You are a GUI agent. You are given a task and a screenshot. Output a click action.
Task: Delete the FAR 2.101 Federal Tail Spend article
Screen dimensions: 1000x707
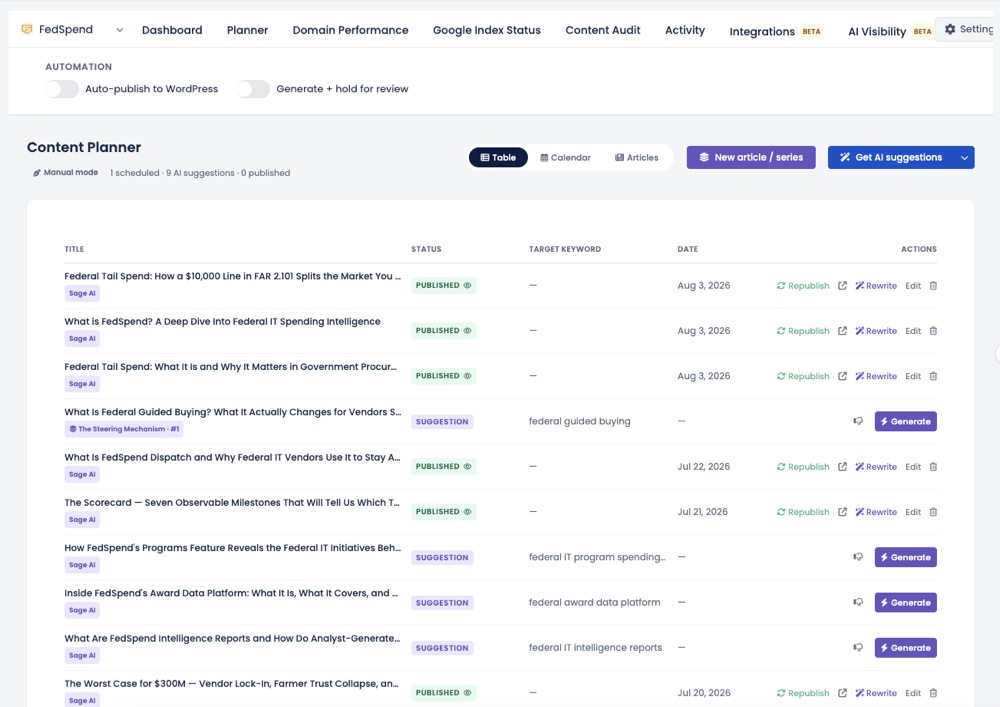[933, 286]
